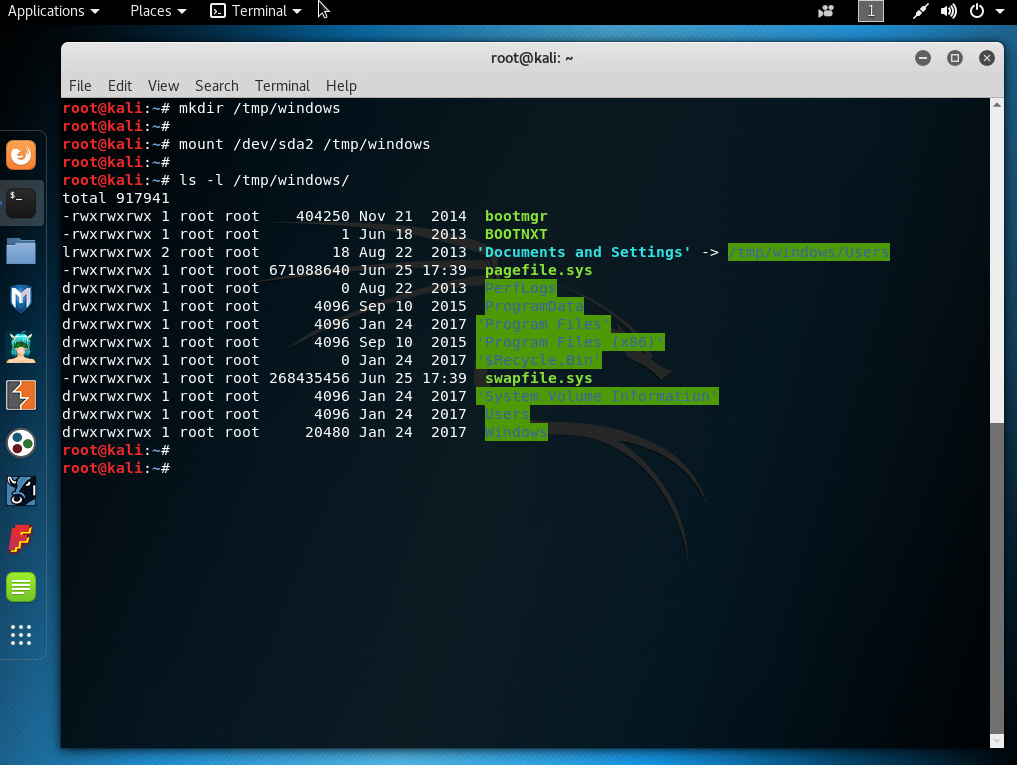
Task: Open the Files manager dock icon
Action: (x=21, y=251)
